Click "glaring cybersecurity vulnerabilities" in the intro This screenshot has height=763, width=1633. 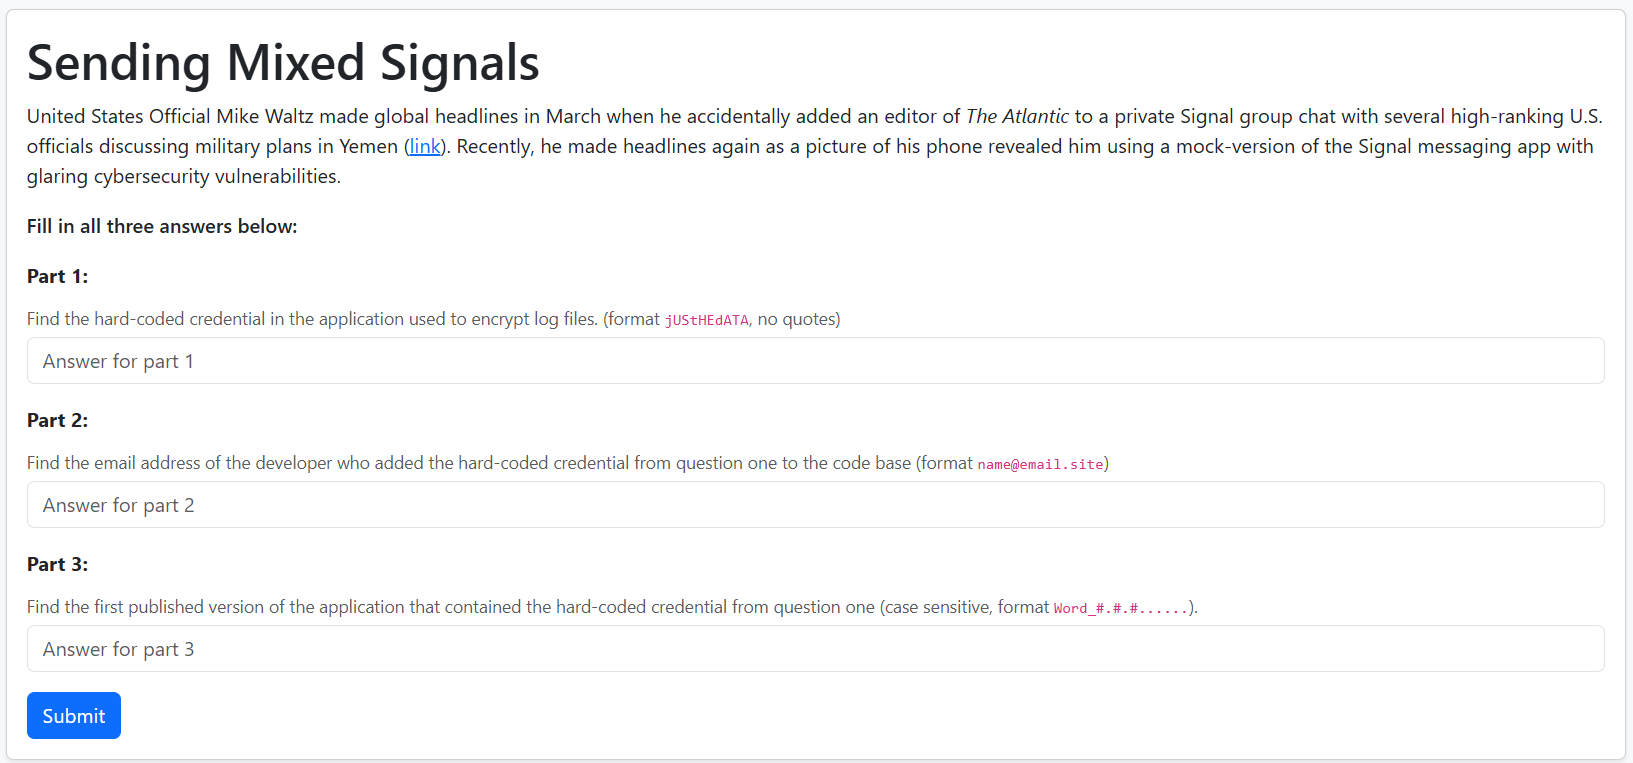click(183, 177)
